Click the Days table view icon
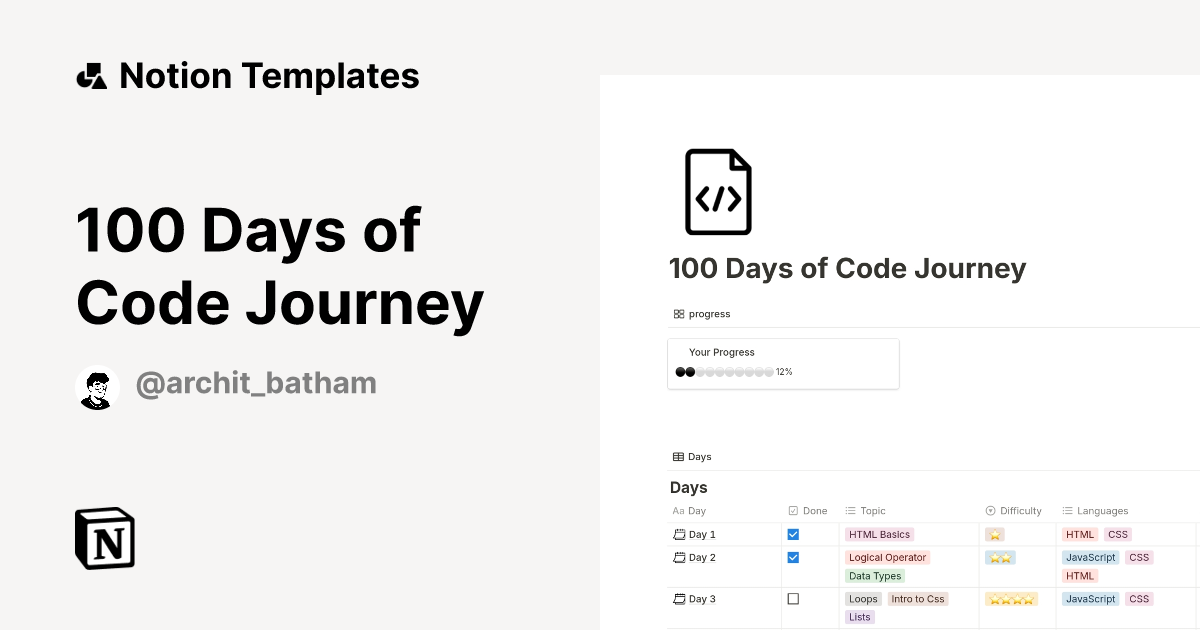Viewport: 1200px width, 630px height. pos(679,456)
